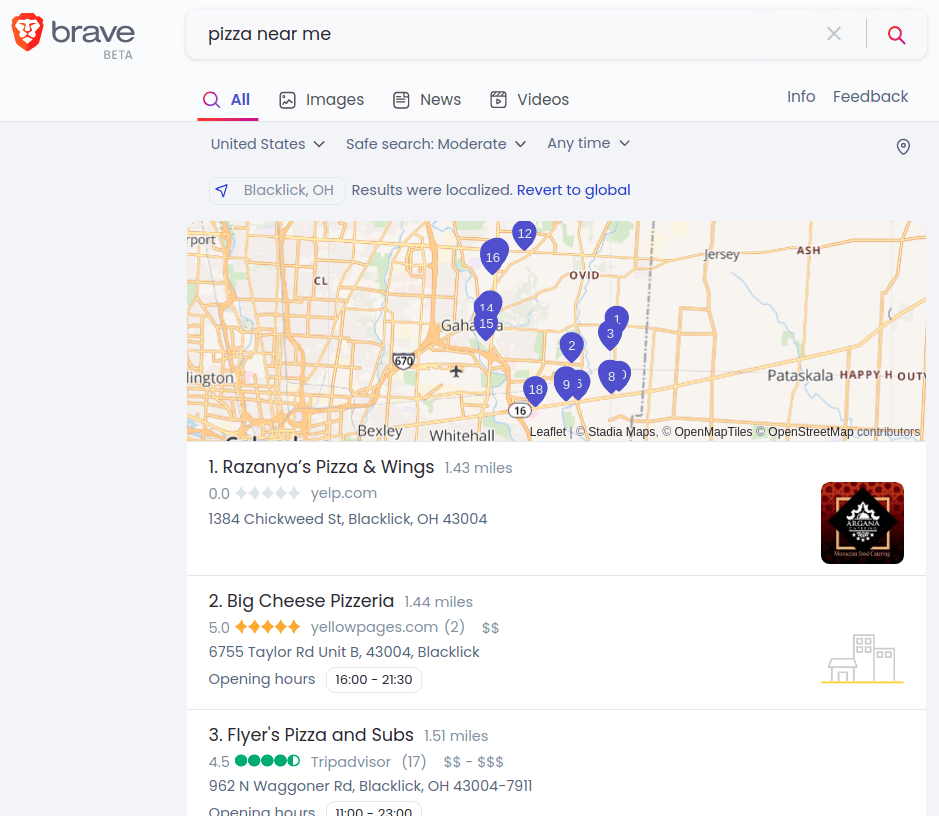
Task: Click the I-670 highway shield on map
Action: click(404, 360)
